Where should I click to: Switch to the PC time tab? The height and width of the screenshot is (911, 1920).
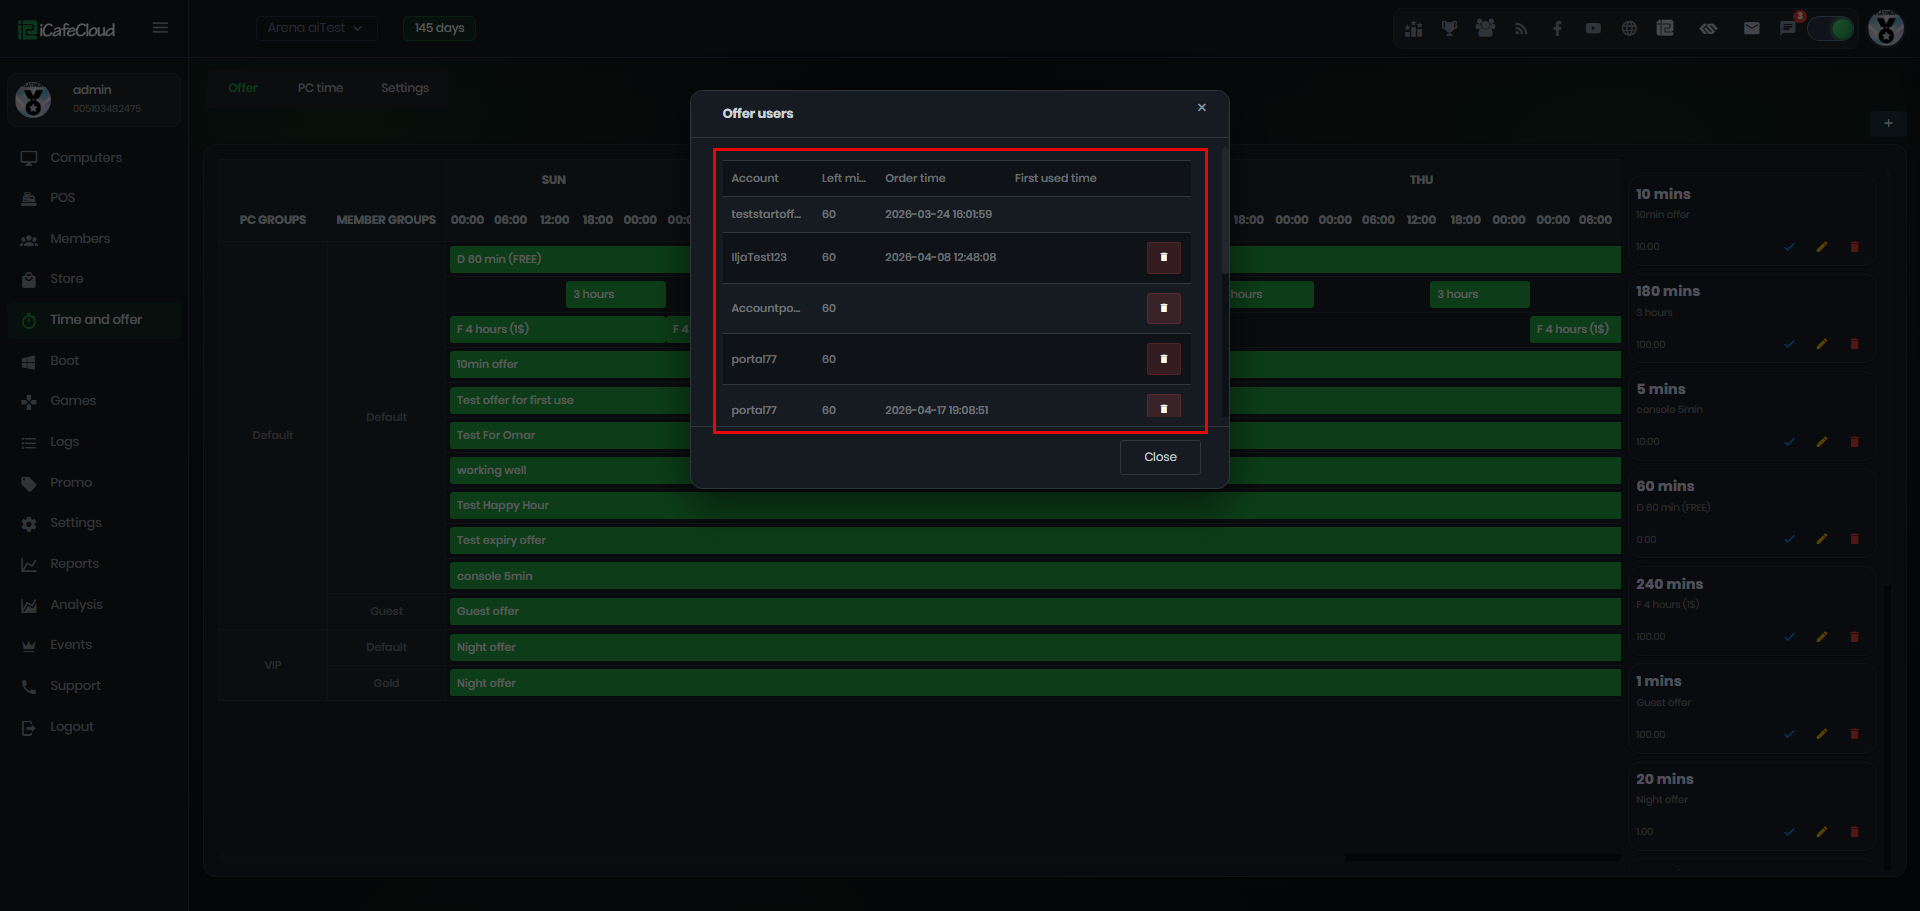coord(320,88)
